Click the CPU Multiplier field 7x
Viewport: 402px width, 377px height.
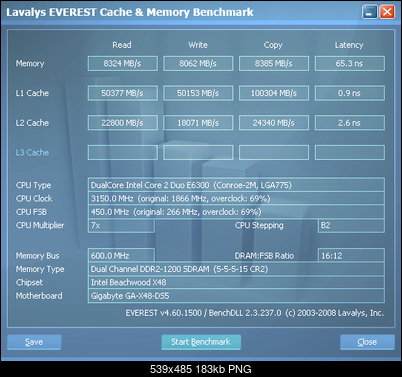pos(121,225)
